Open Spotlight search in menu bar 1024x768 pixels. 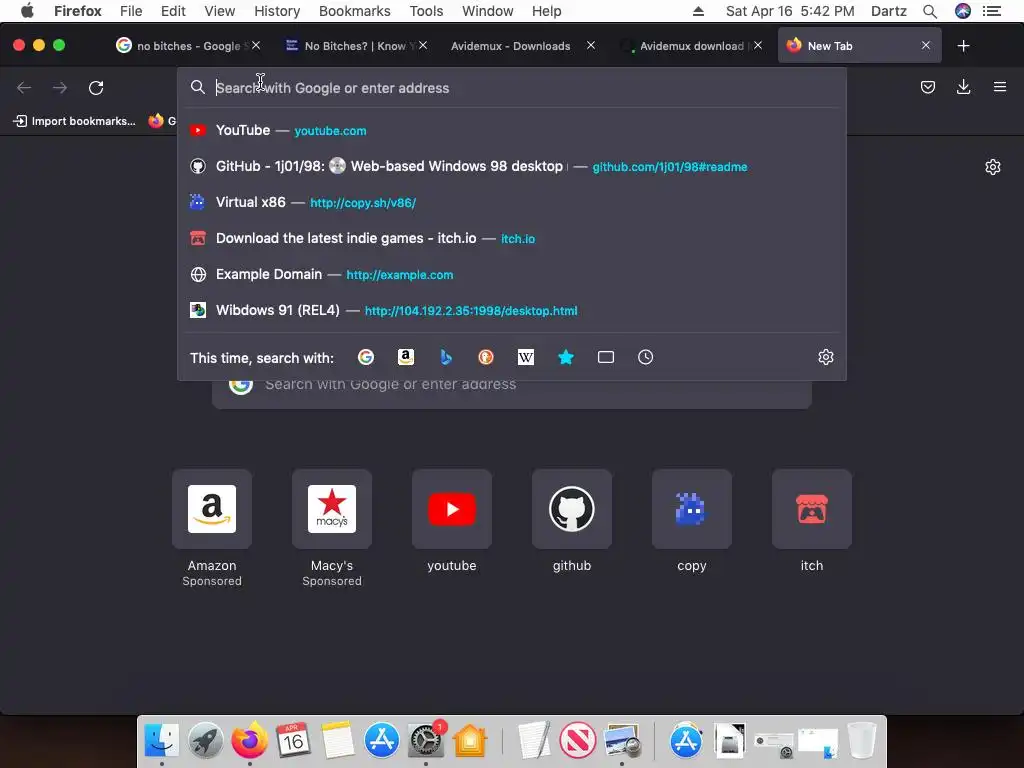pos(930,11)
